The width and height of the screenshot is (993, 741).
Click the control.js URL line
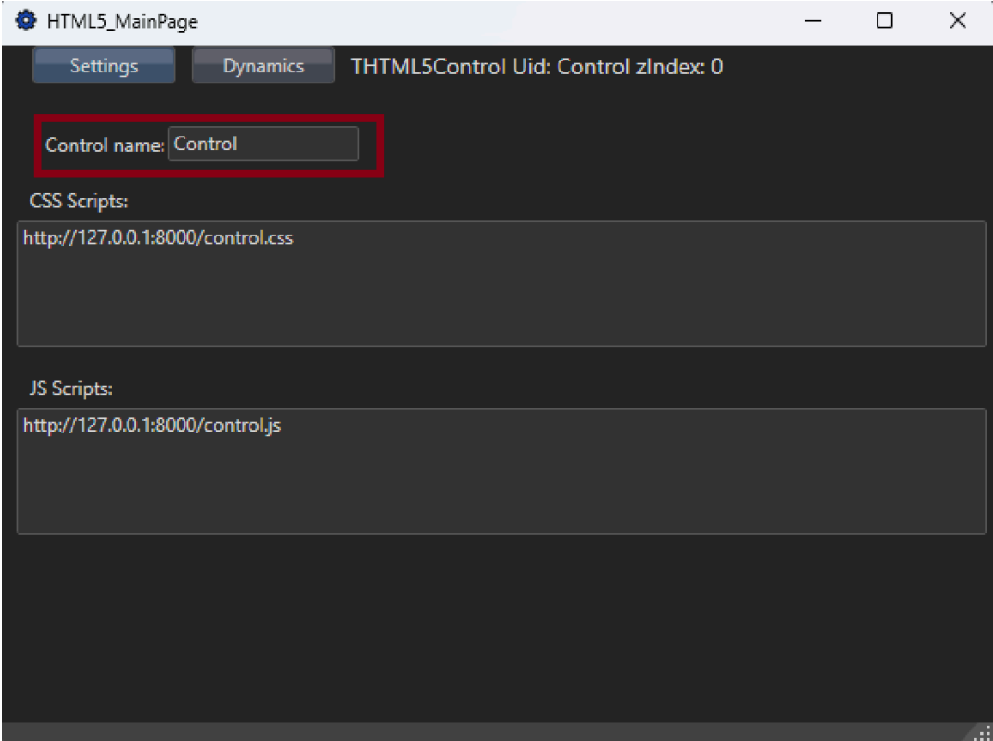[x=152, y=426]
